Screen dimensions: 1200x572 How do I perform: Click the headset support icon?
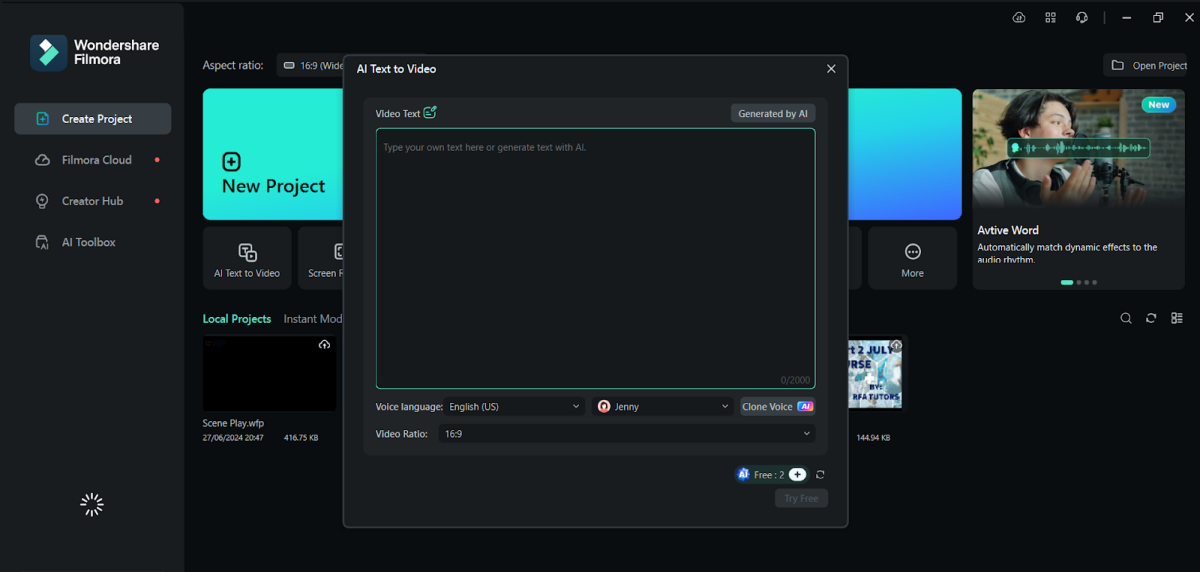click(1081, 18)
